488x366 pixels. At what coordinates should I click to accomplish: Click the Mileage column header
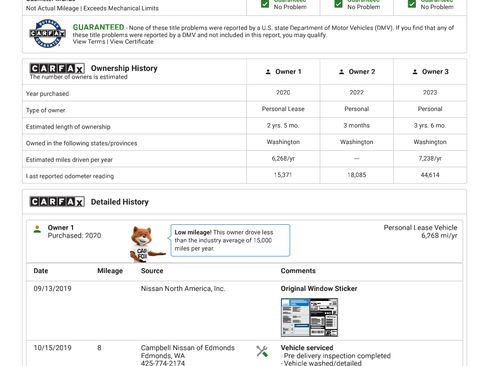pyautogui.click(x=110, y=271)
